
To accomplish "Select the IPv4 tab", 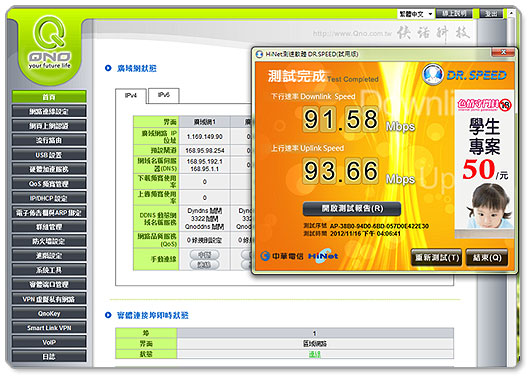I will click(131, 96).
